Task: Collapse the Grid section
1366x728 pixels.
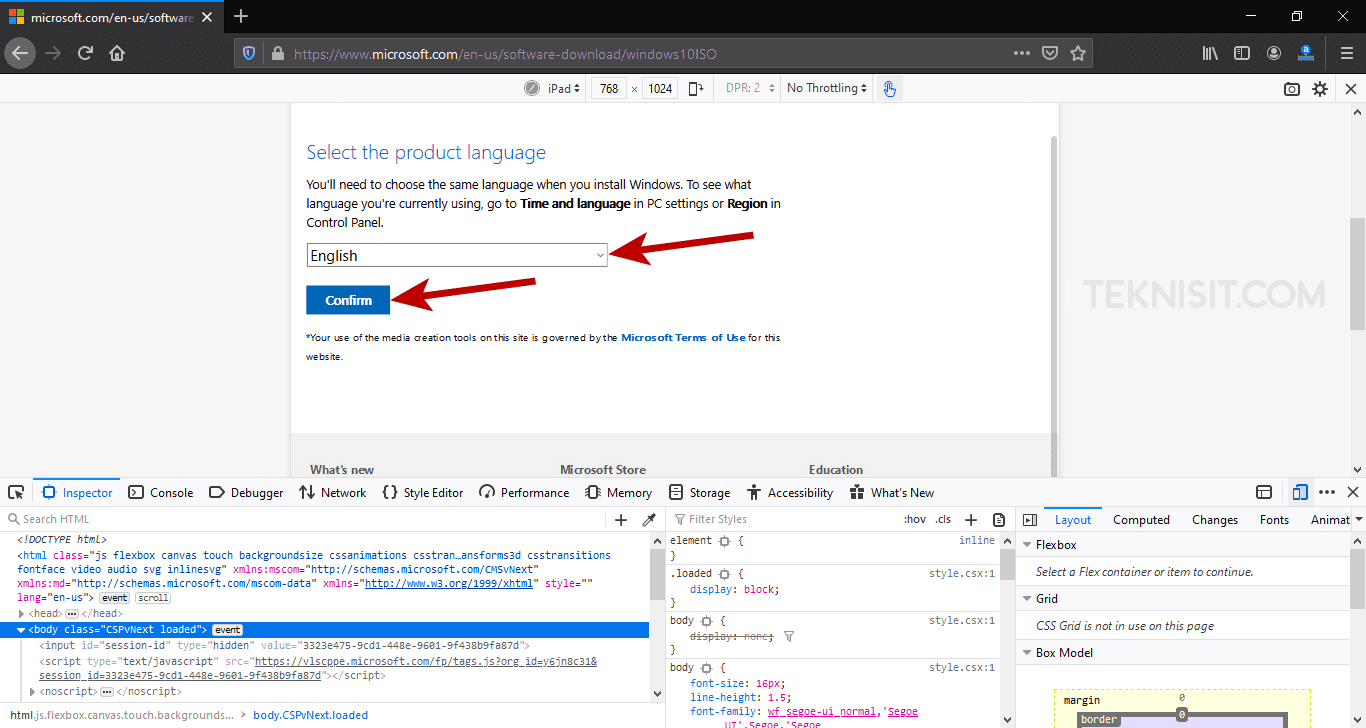Action: (1026, 599)
